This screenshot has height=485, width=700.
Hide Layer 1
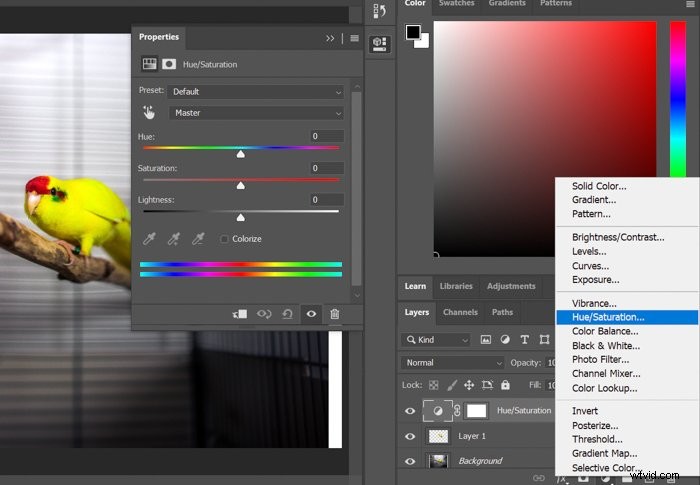410,436
